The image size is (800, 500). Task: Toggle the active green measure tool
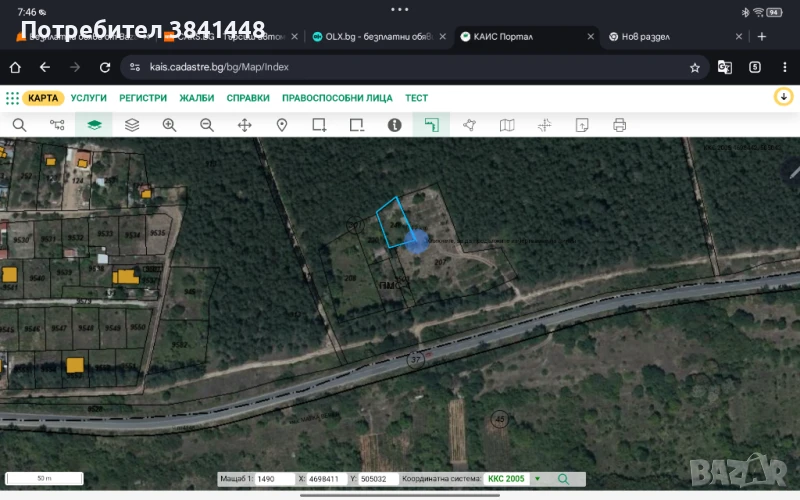(x=431, y=125)
